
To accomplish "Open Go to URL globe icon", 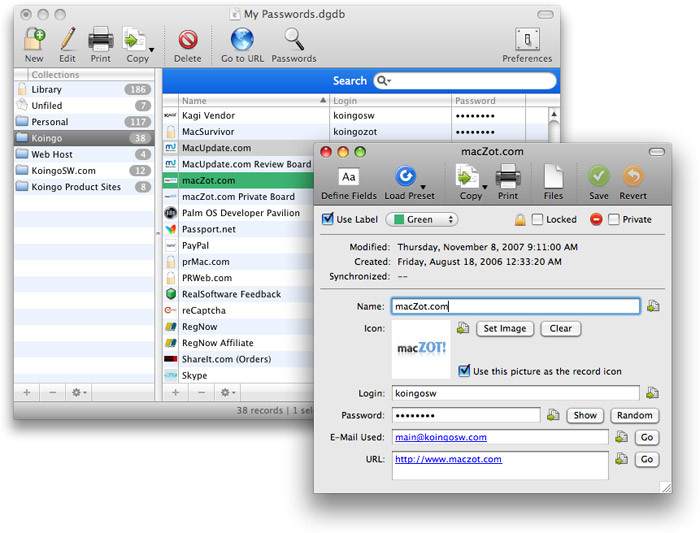I will [x=242, y=39].
